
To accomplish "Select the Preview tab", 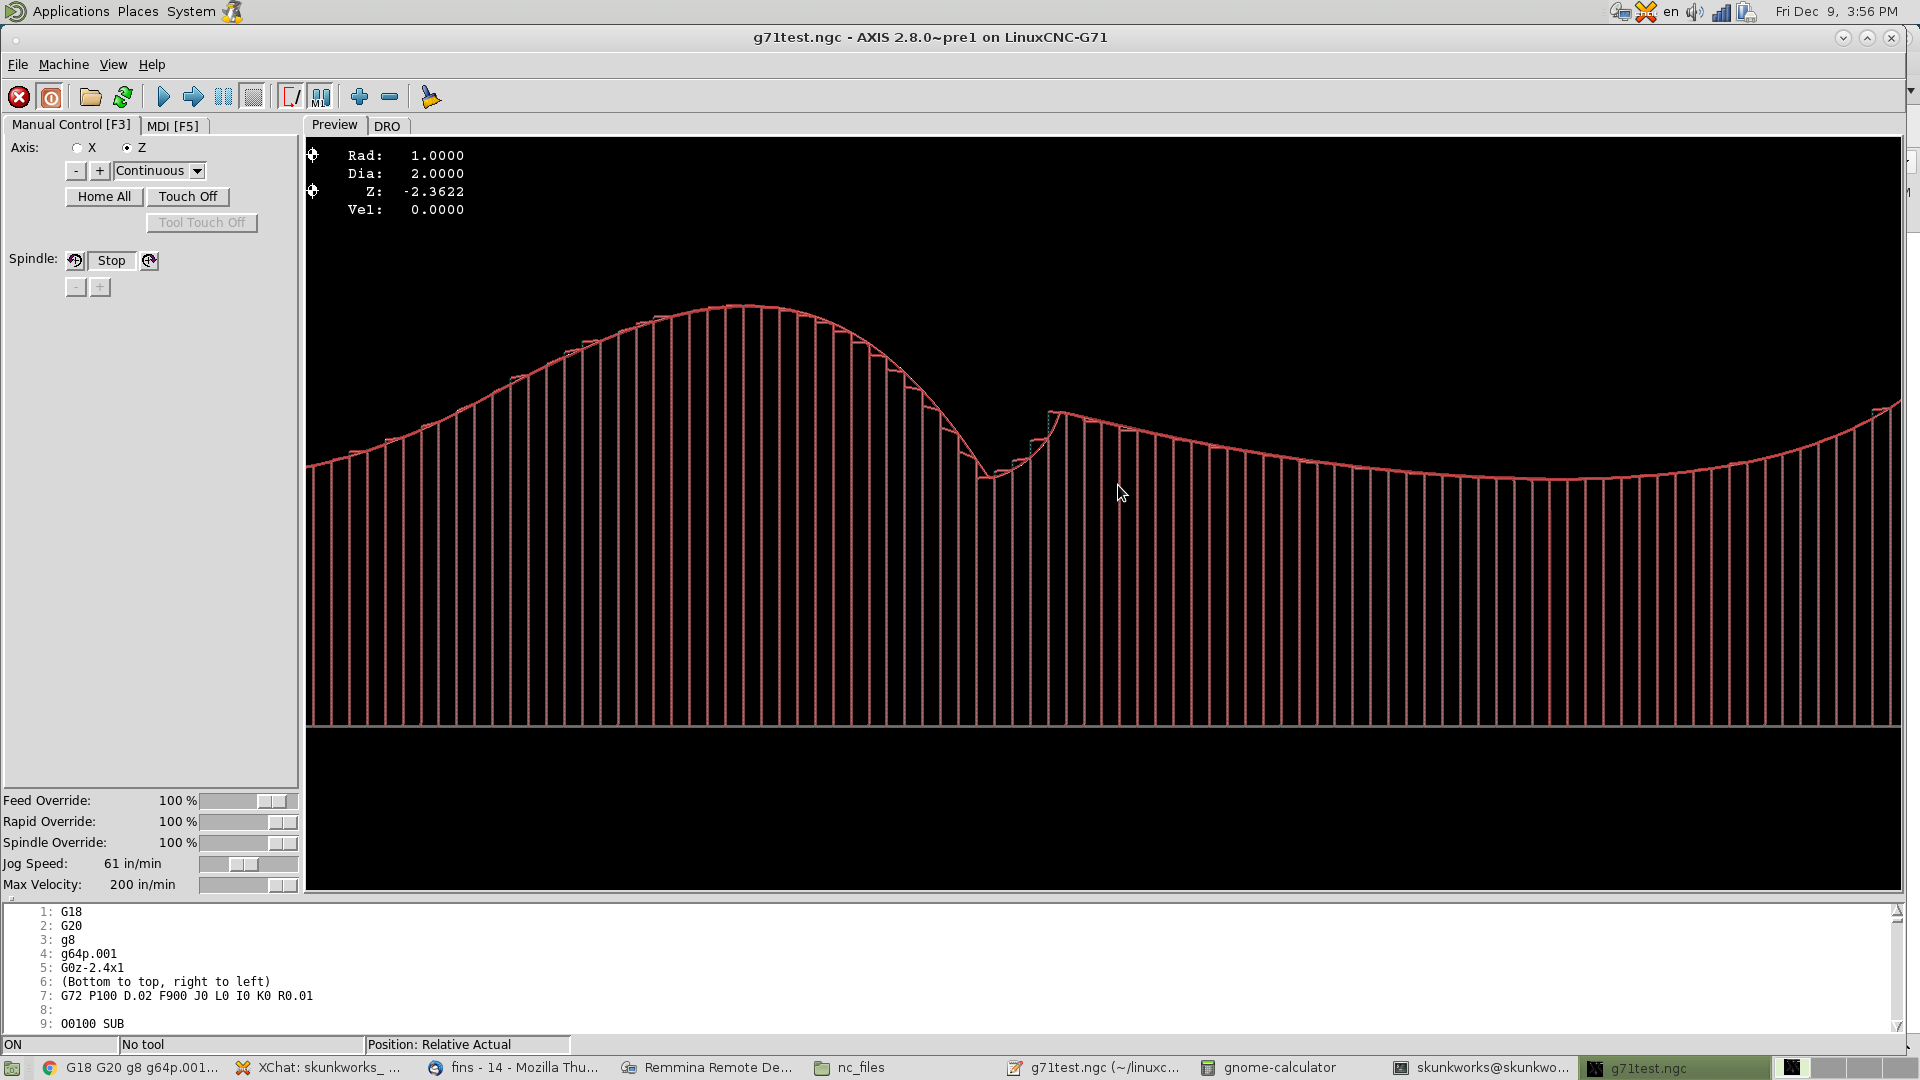I will click(x=334, y=125).
